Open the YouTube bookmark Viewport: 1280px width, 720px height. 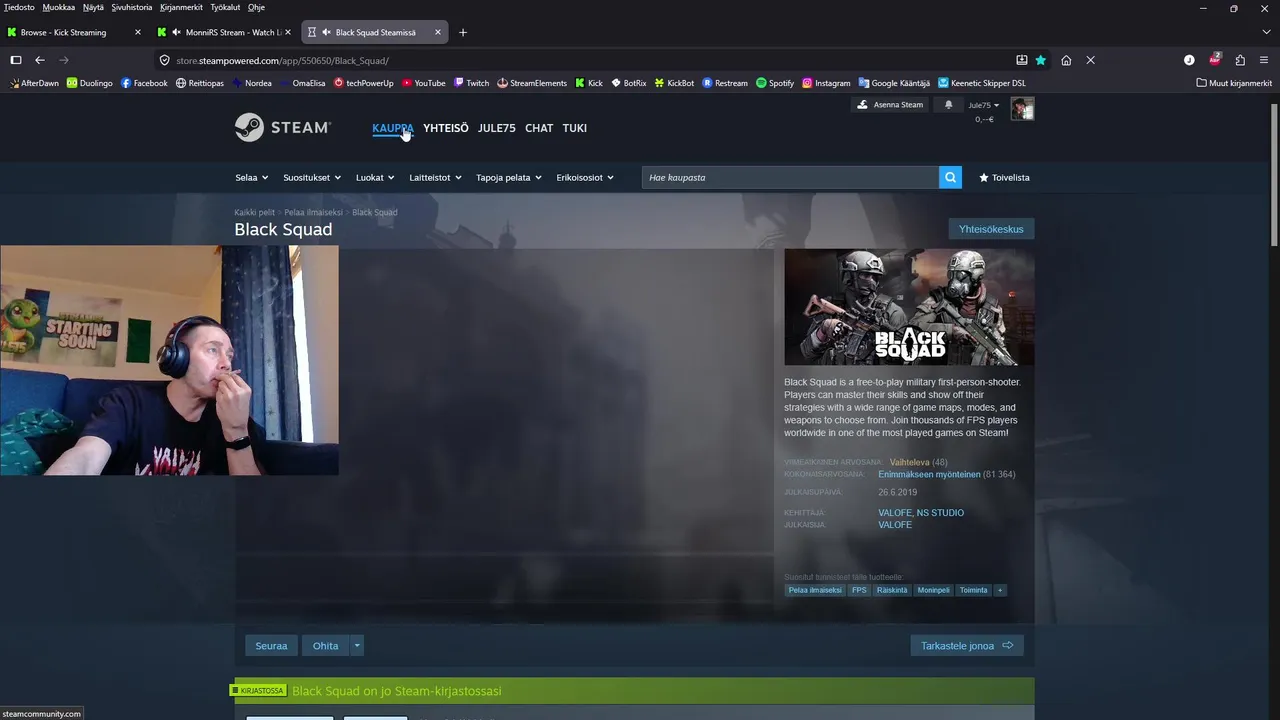[424, 83]
